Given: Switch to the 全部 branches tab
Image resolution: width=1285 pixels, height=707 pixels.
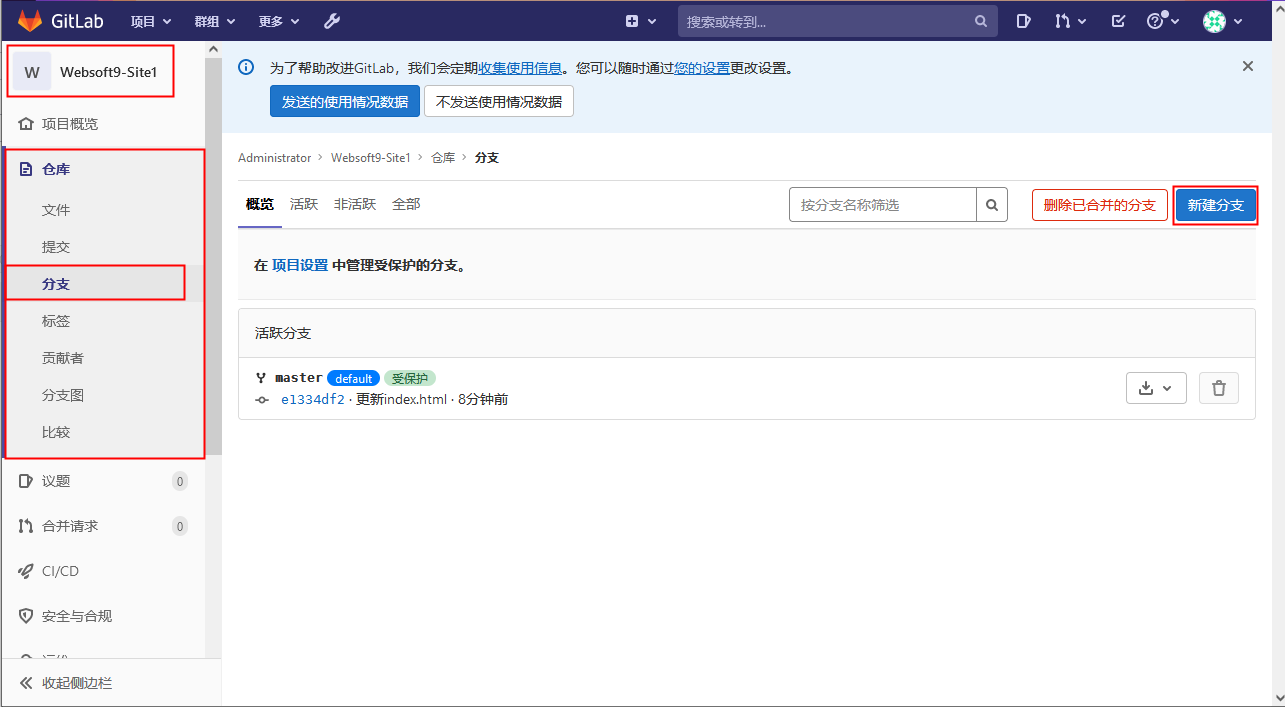Looking at the screenshot, I should pyautogui.click(x=406, y=204).
